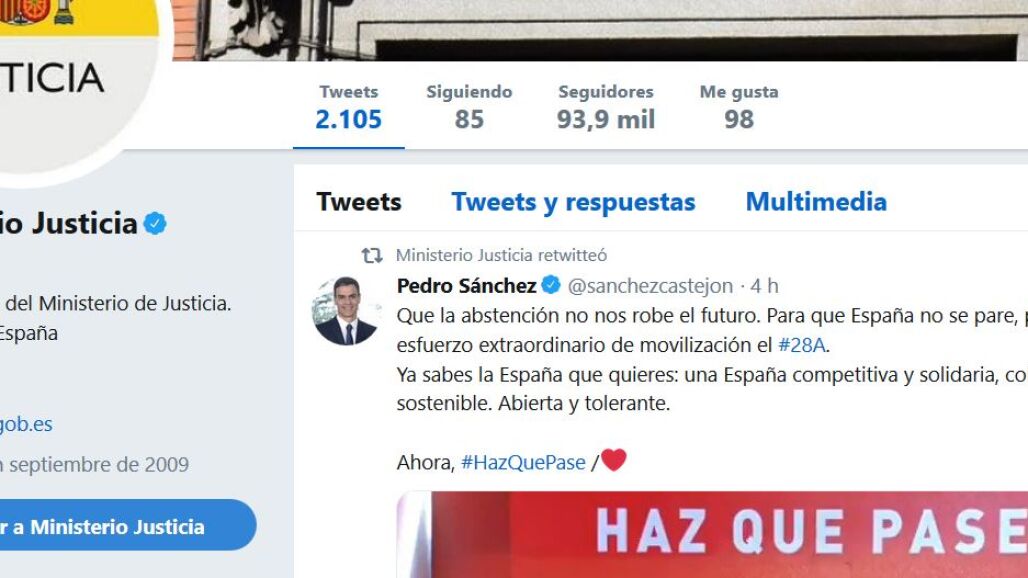Click the #28A hashtag
The width and height of the screenshot is (1028, 578).
coord(801,345)
